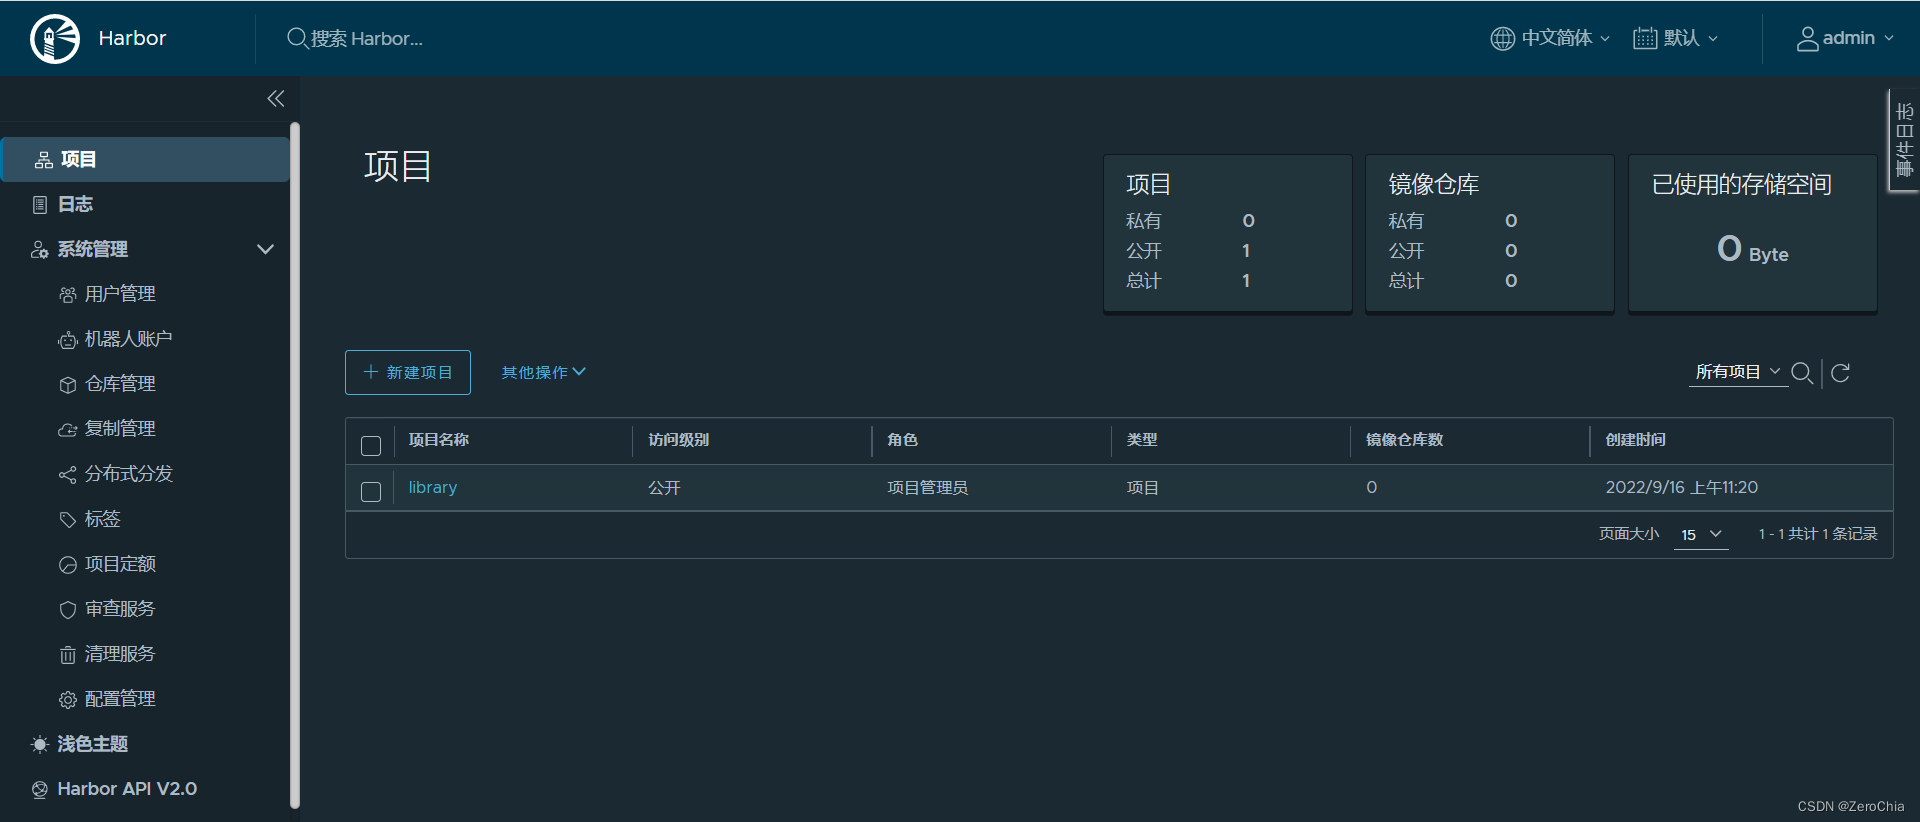Click the 2022/9/16 上午11:20 cell
1920x822 pixels.
(1681, 488)
